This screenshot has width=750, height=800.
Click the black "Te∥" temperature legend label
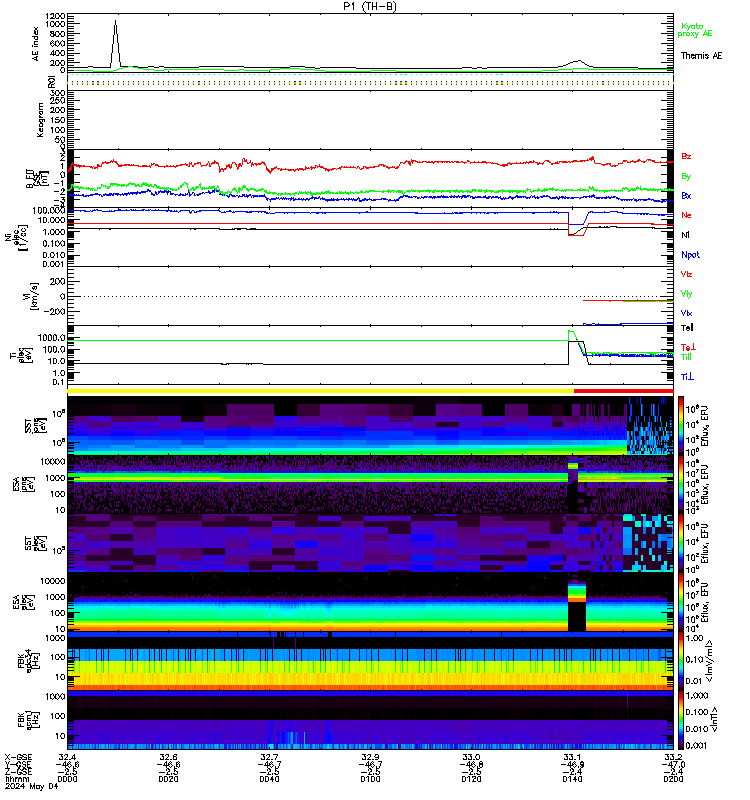(x=687, y=328)
